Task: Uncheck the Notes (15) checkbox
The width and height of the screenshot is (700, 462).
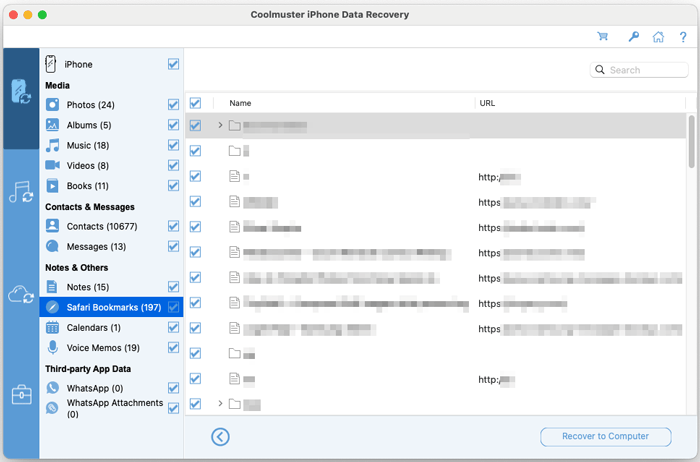Action: [173, 287]
